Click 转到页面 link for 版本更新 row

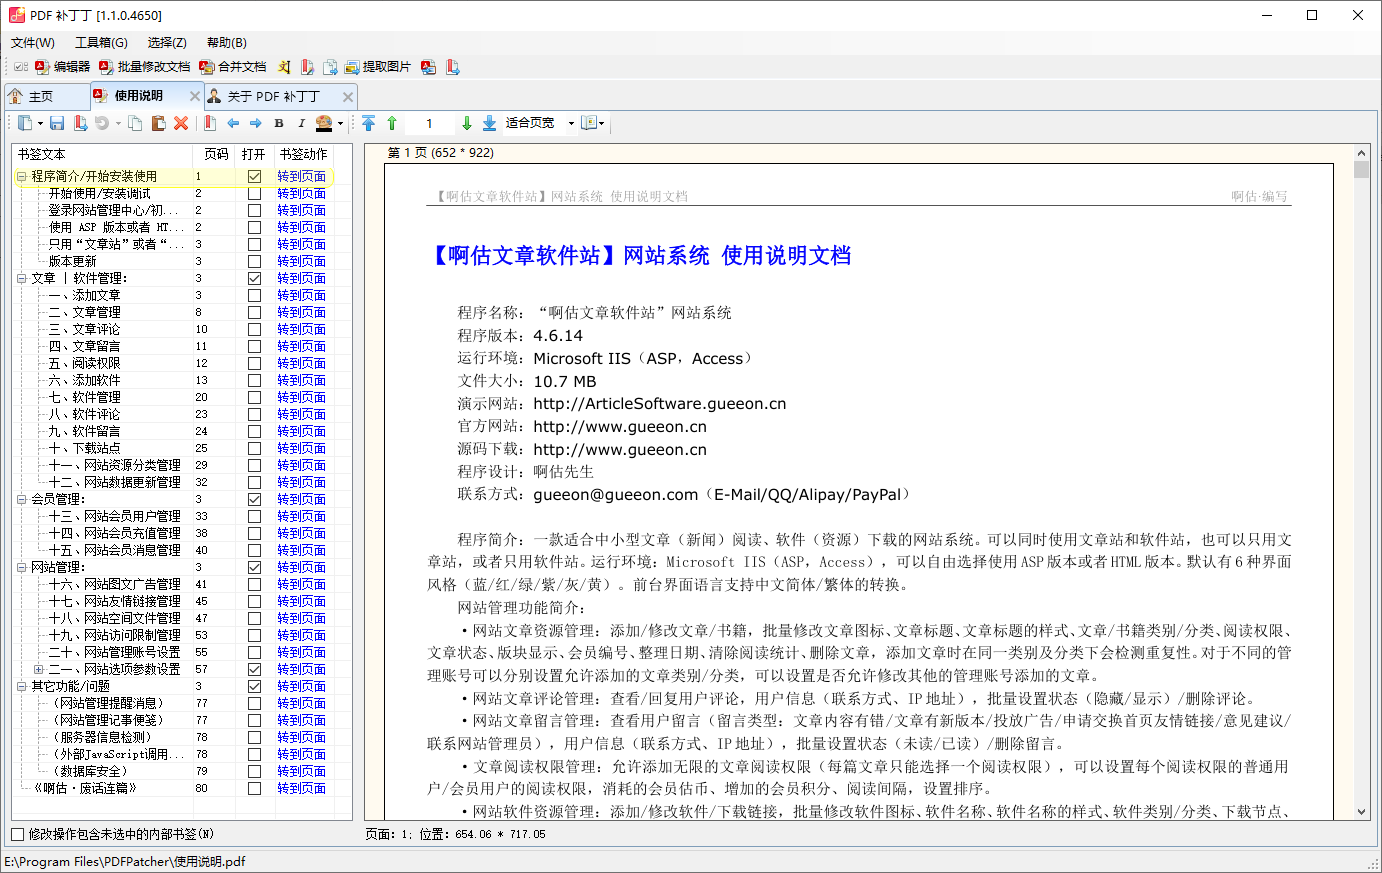tap(301, 261)
